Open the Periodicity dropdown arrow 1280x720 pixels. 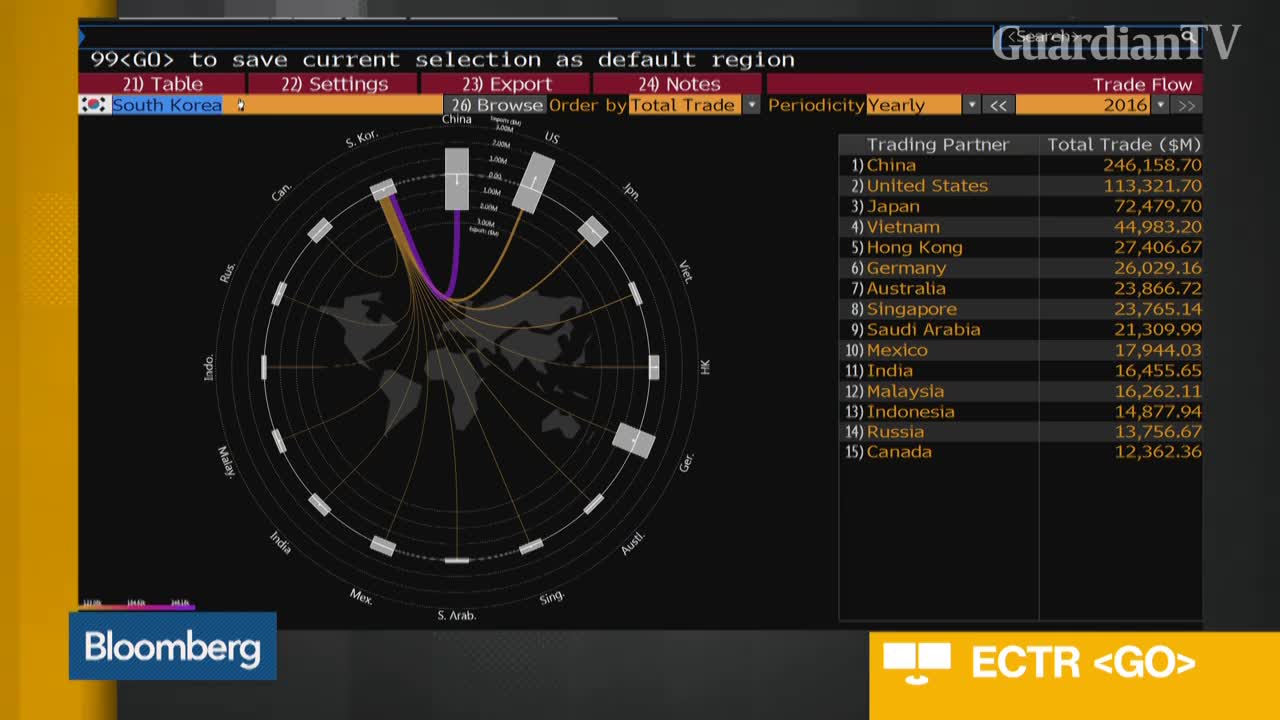click(971, 105)
